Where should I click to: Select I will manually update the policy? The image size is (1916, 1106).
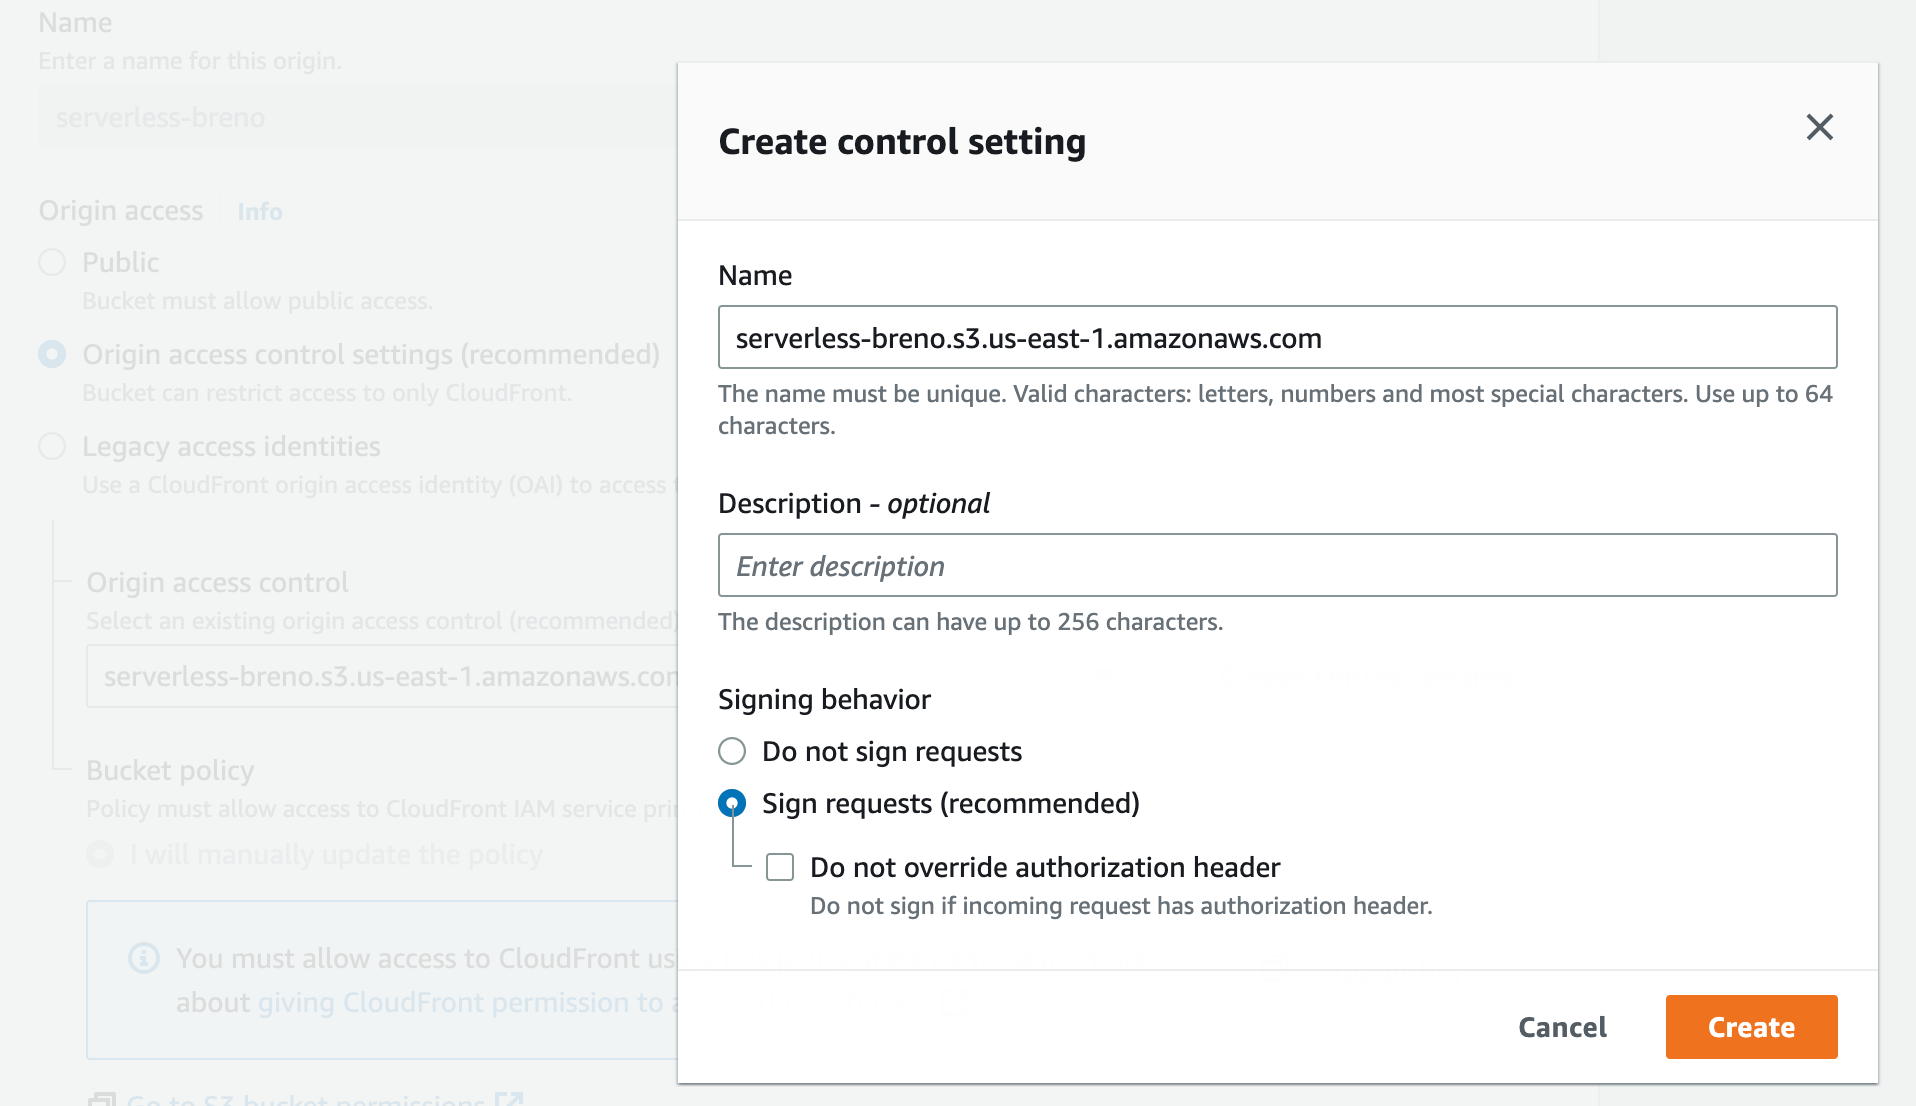pyautogui.click(x=100, y=854)
